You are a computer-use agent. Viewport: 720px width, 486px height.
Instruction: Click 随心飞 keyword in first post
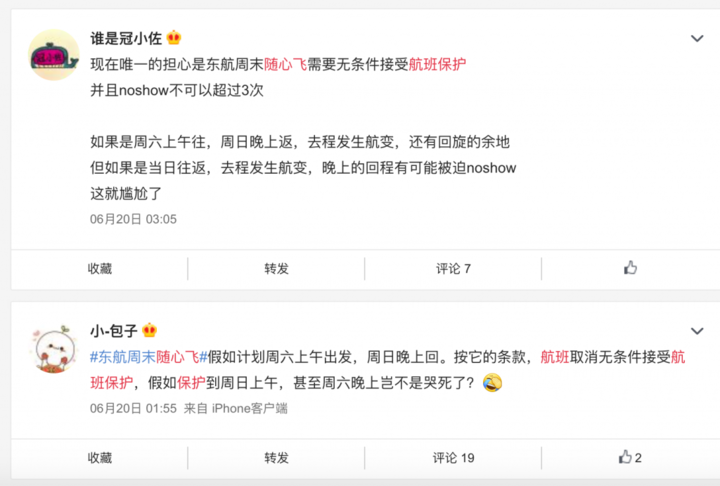tap(285, 64)
